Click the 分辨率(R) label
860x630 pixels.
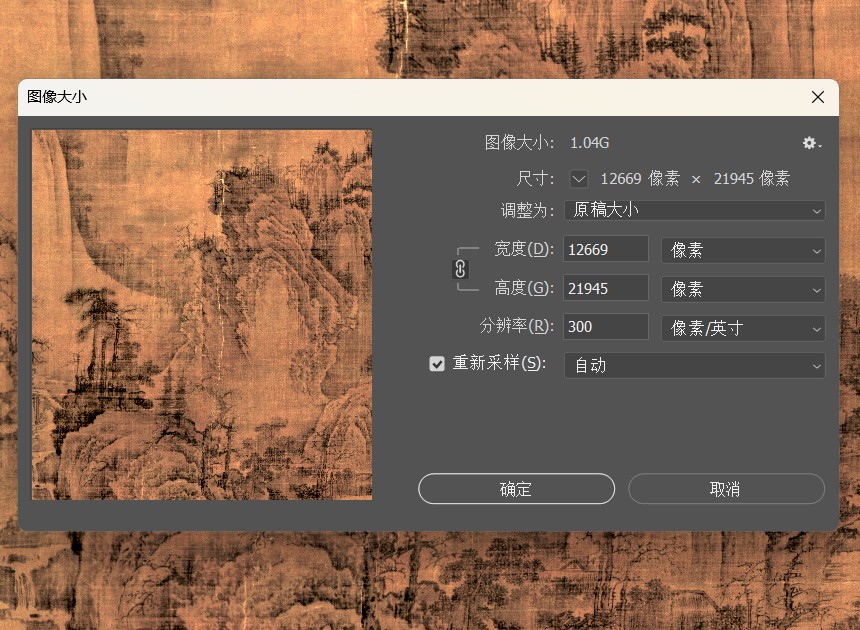[x=517, y=326]
